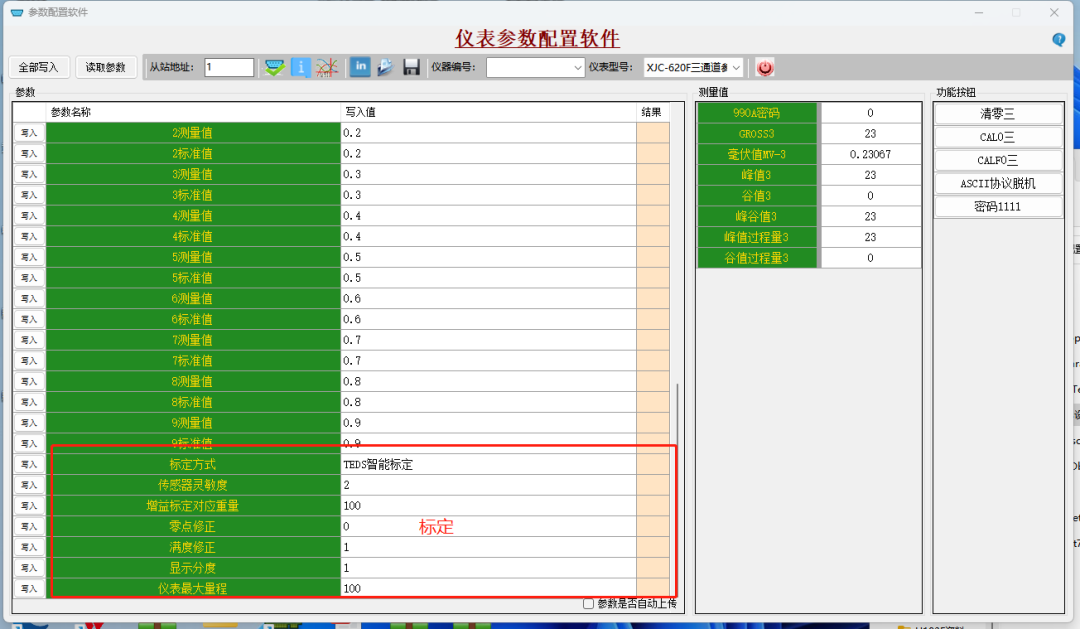Screen dimensions: 1080x629
Task: Click 写入 button for 传感器灵敏度 row
Action: [29, 485]
